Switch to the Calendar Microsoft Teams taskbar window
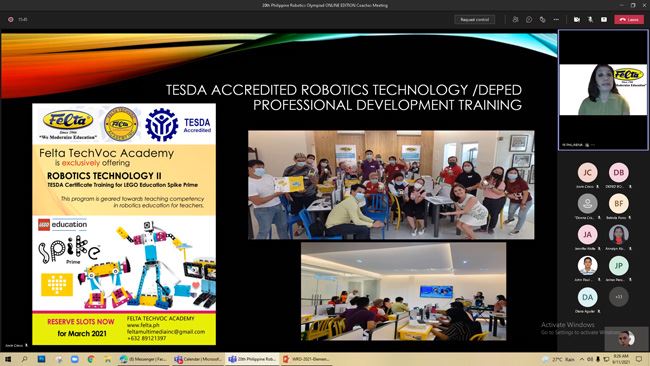Image resolution: width=650 pixels, height=366 pixels. (198, 359)
